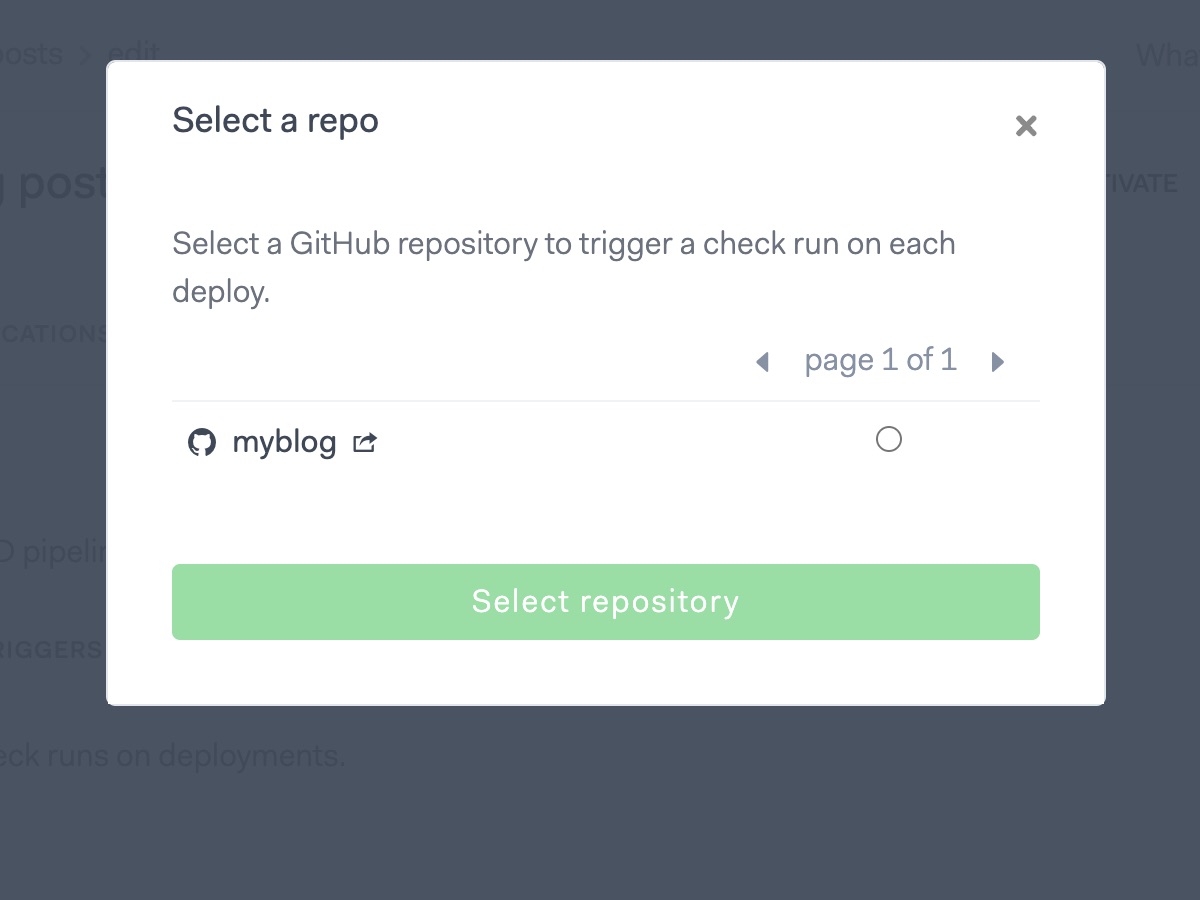Click the check runs on deployments text

(x=172, y=756)
